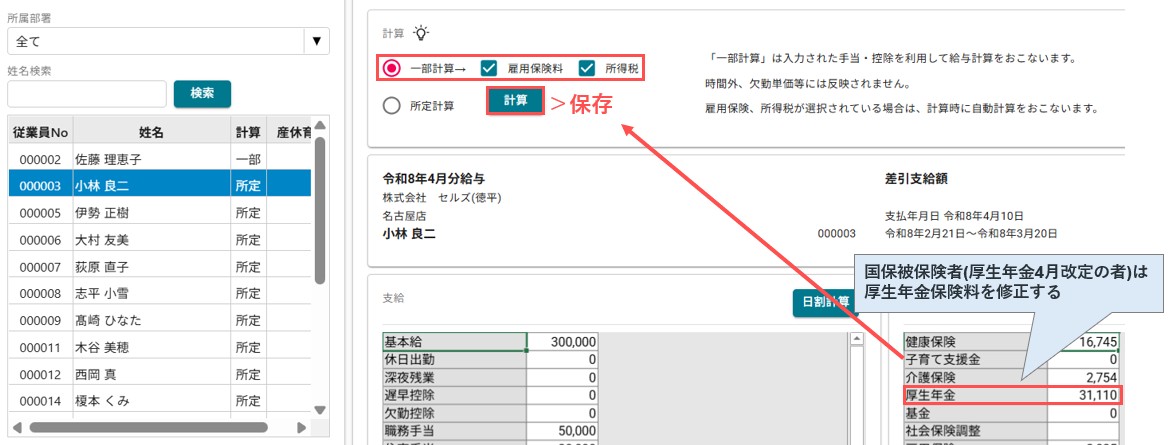Click the 子育て支援金 value cell
Image resolution: width=1170 pixels, height=445 pixels.
pyautogui.click(x=1084, y=359)
